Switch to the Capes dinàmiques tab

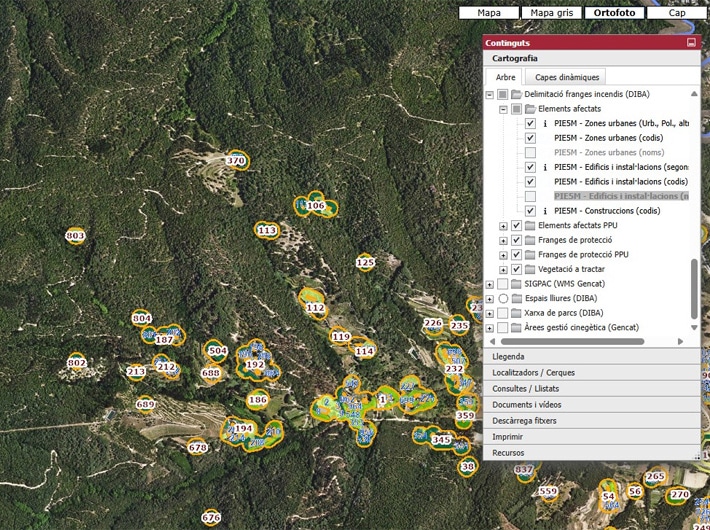(567, 77)
